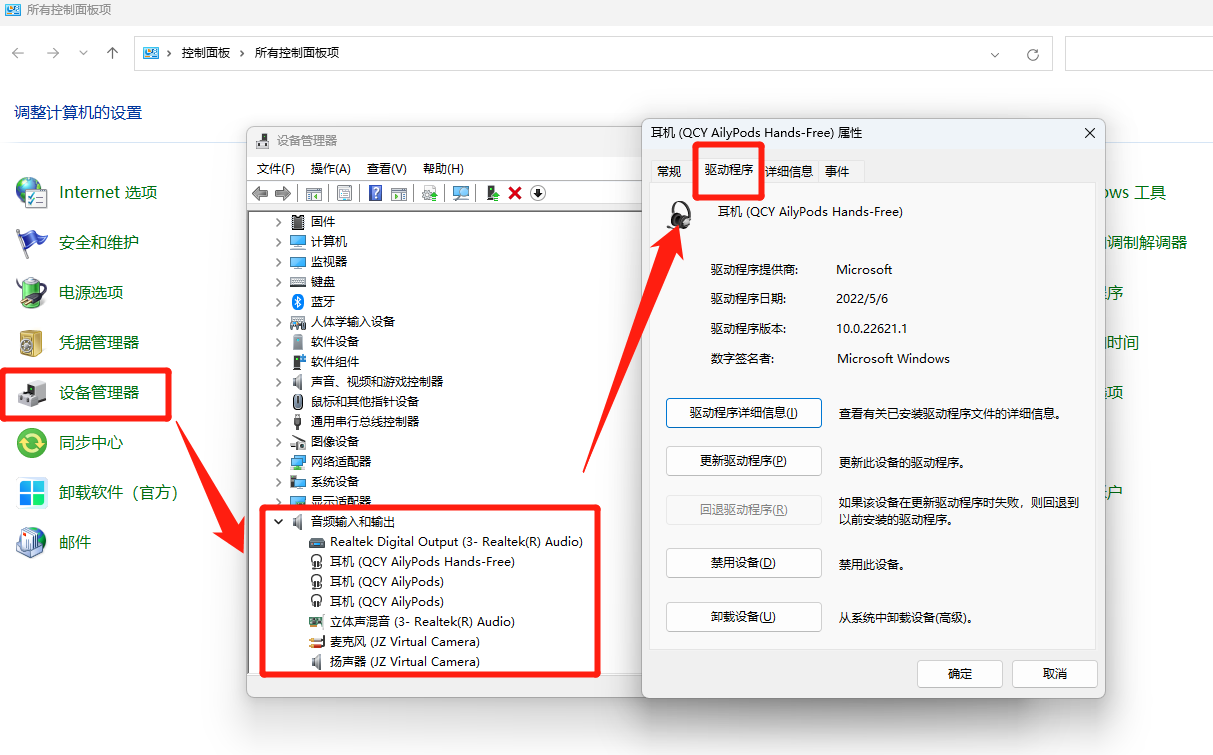
Task: Collapse the 音频输入和输出 tree node
Action: pos(279,521)
